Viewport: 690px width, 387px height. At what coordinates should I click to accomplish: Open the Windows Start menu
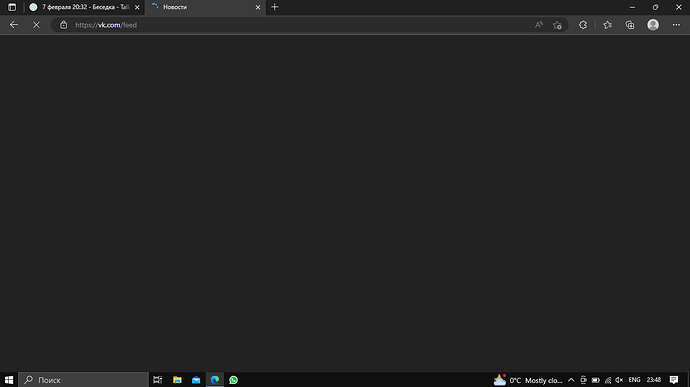click(9, 380)
